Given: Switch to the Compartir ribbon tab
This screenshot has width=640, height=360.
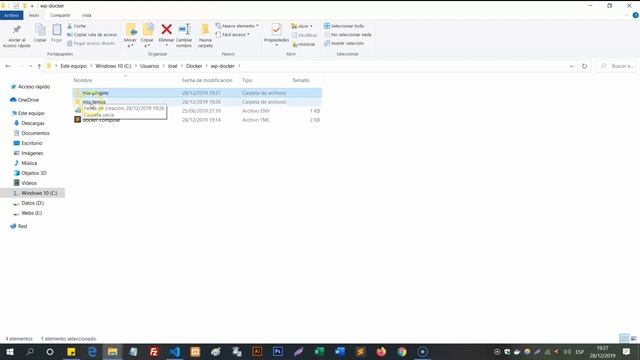Looking at the screenshot, I should click(60, 15).
